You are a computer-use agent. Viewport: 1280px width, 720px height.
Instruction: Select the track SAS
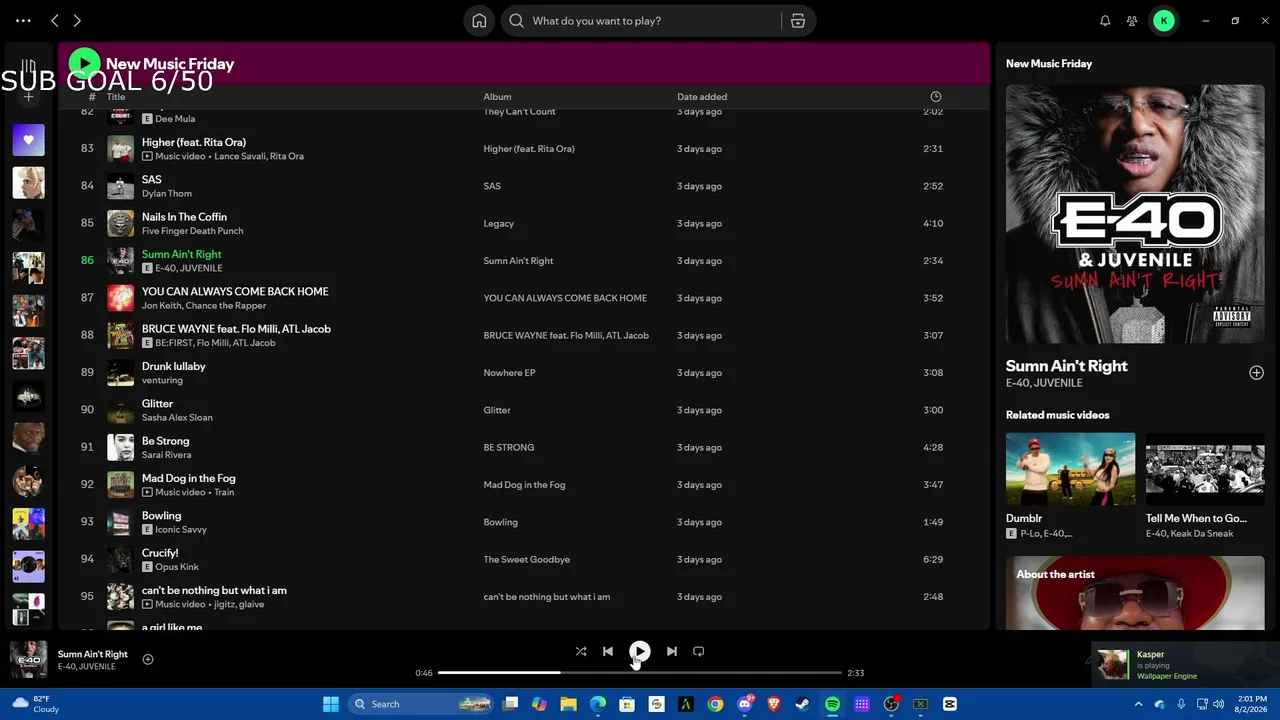[x=152, y=180]
